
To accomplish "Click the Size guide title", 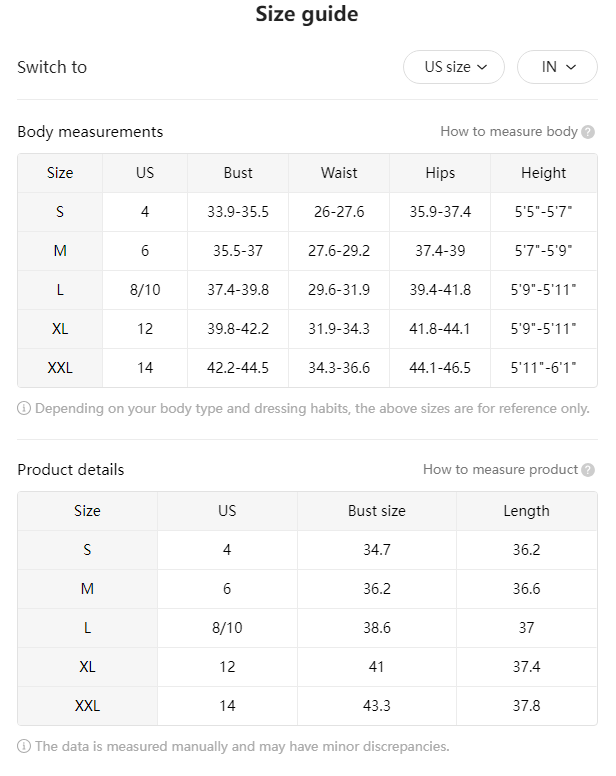I will (x=307, y=14).
